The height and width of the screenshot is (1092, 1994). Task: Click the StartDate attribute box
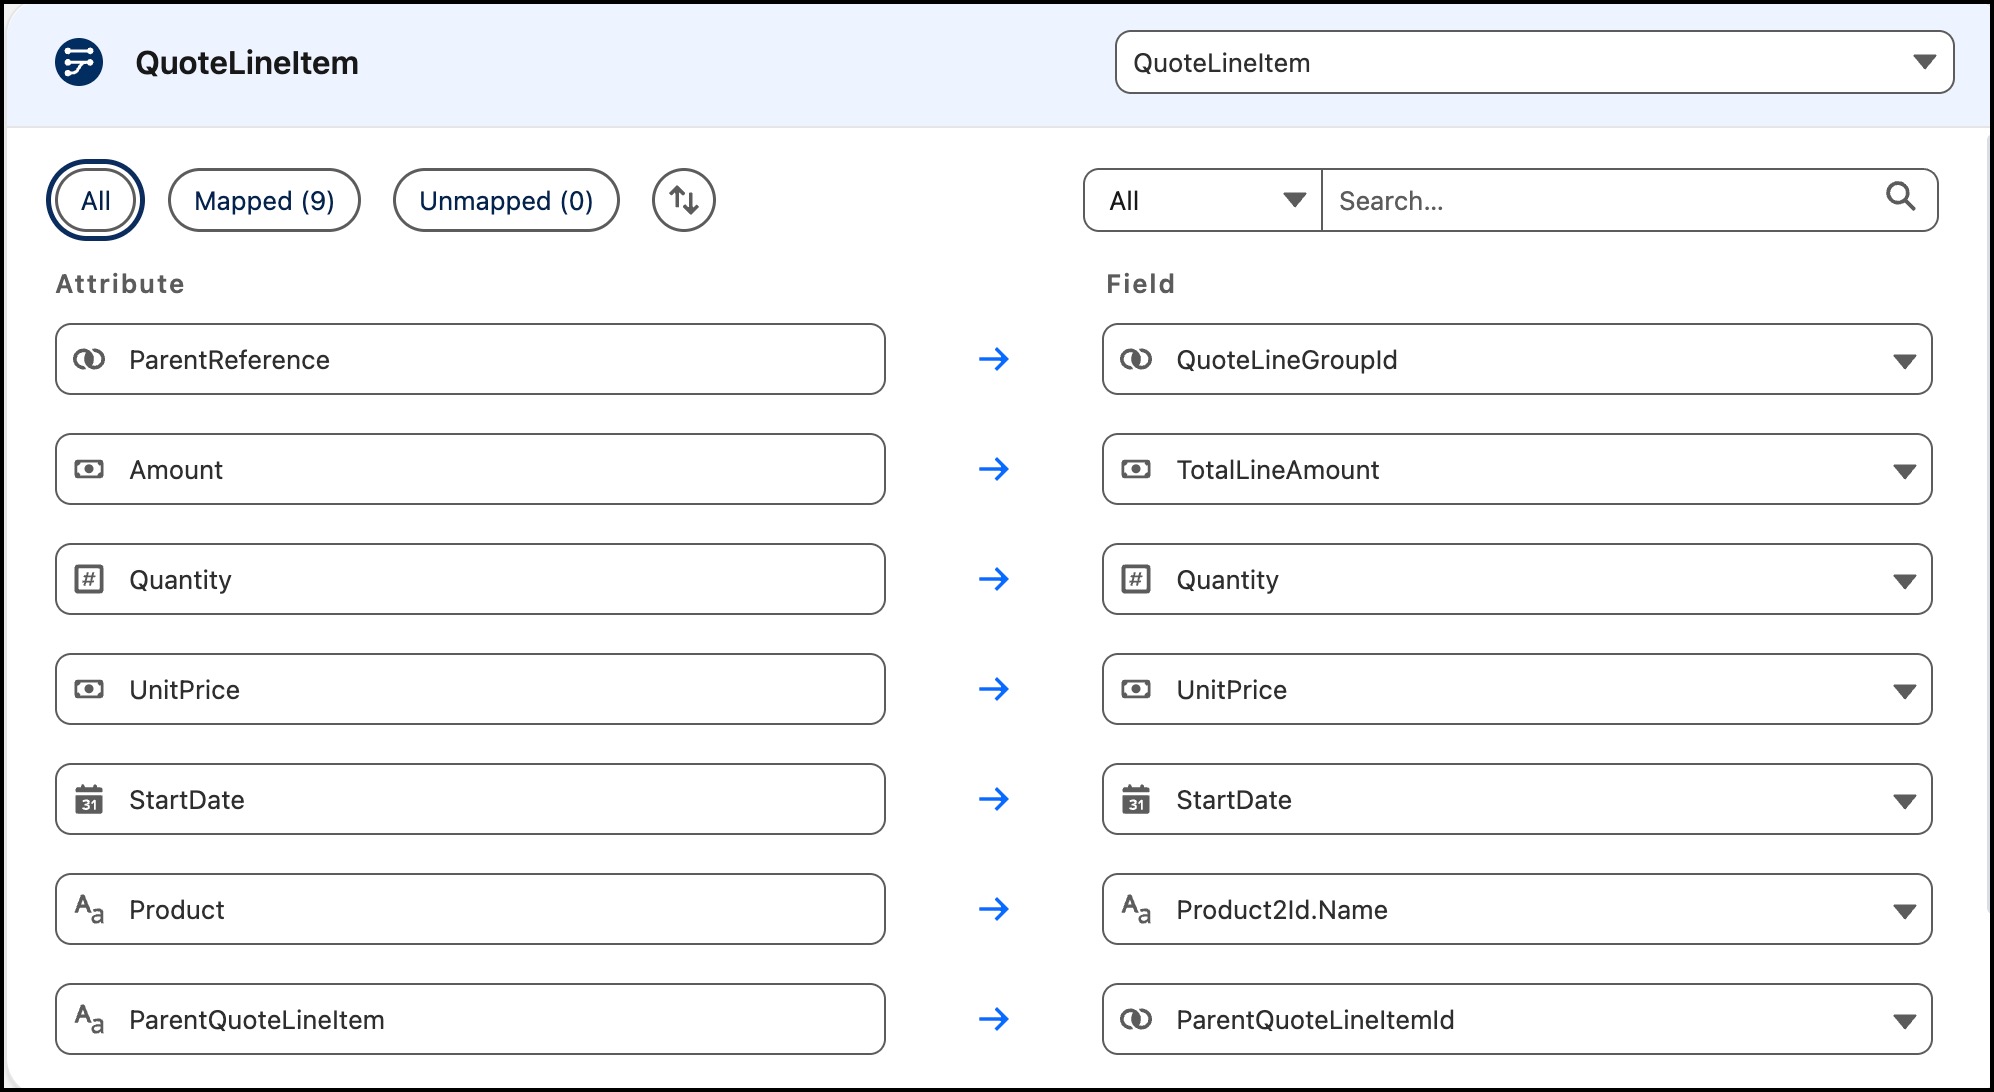tap(470, 799)
